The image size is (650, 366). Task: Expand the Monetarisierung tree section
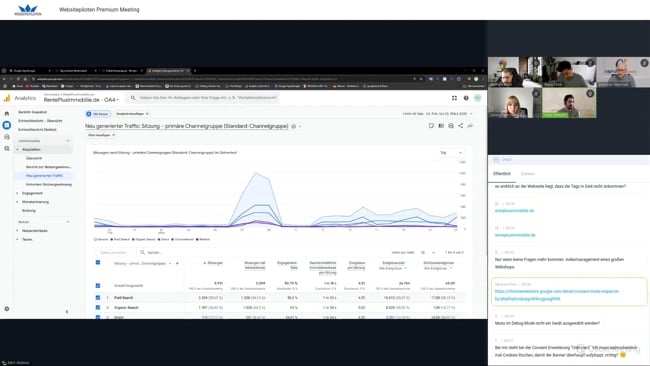pyautogui.click(x=17, y=202)
